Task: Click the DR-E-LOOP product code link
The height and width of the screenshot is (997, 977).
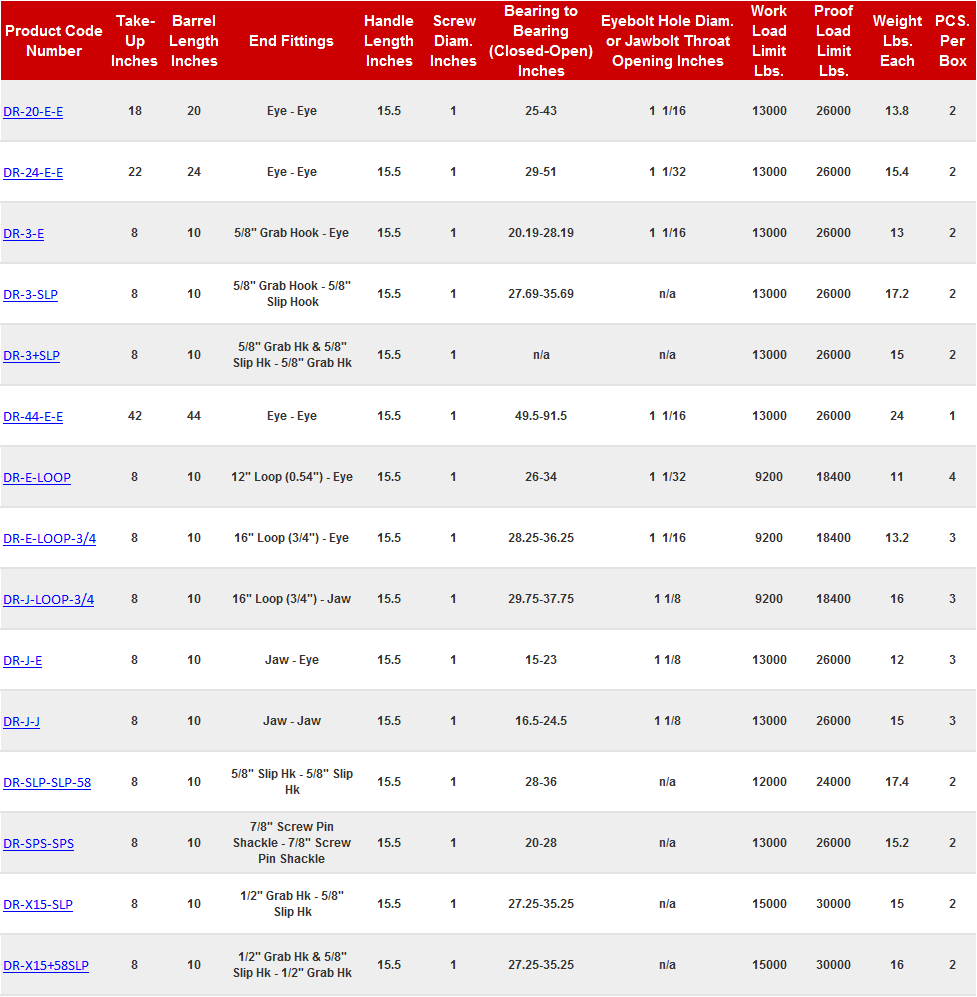Action: [37, 477]
